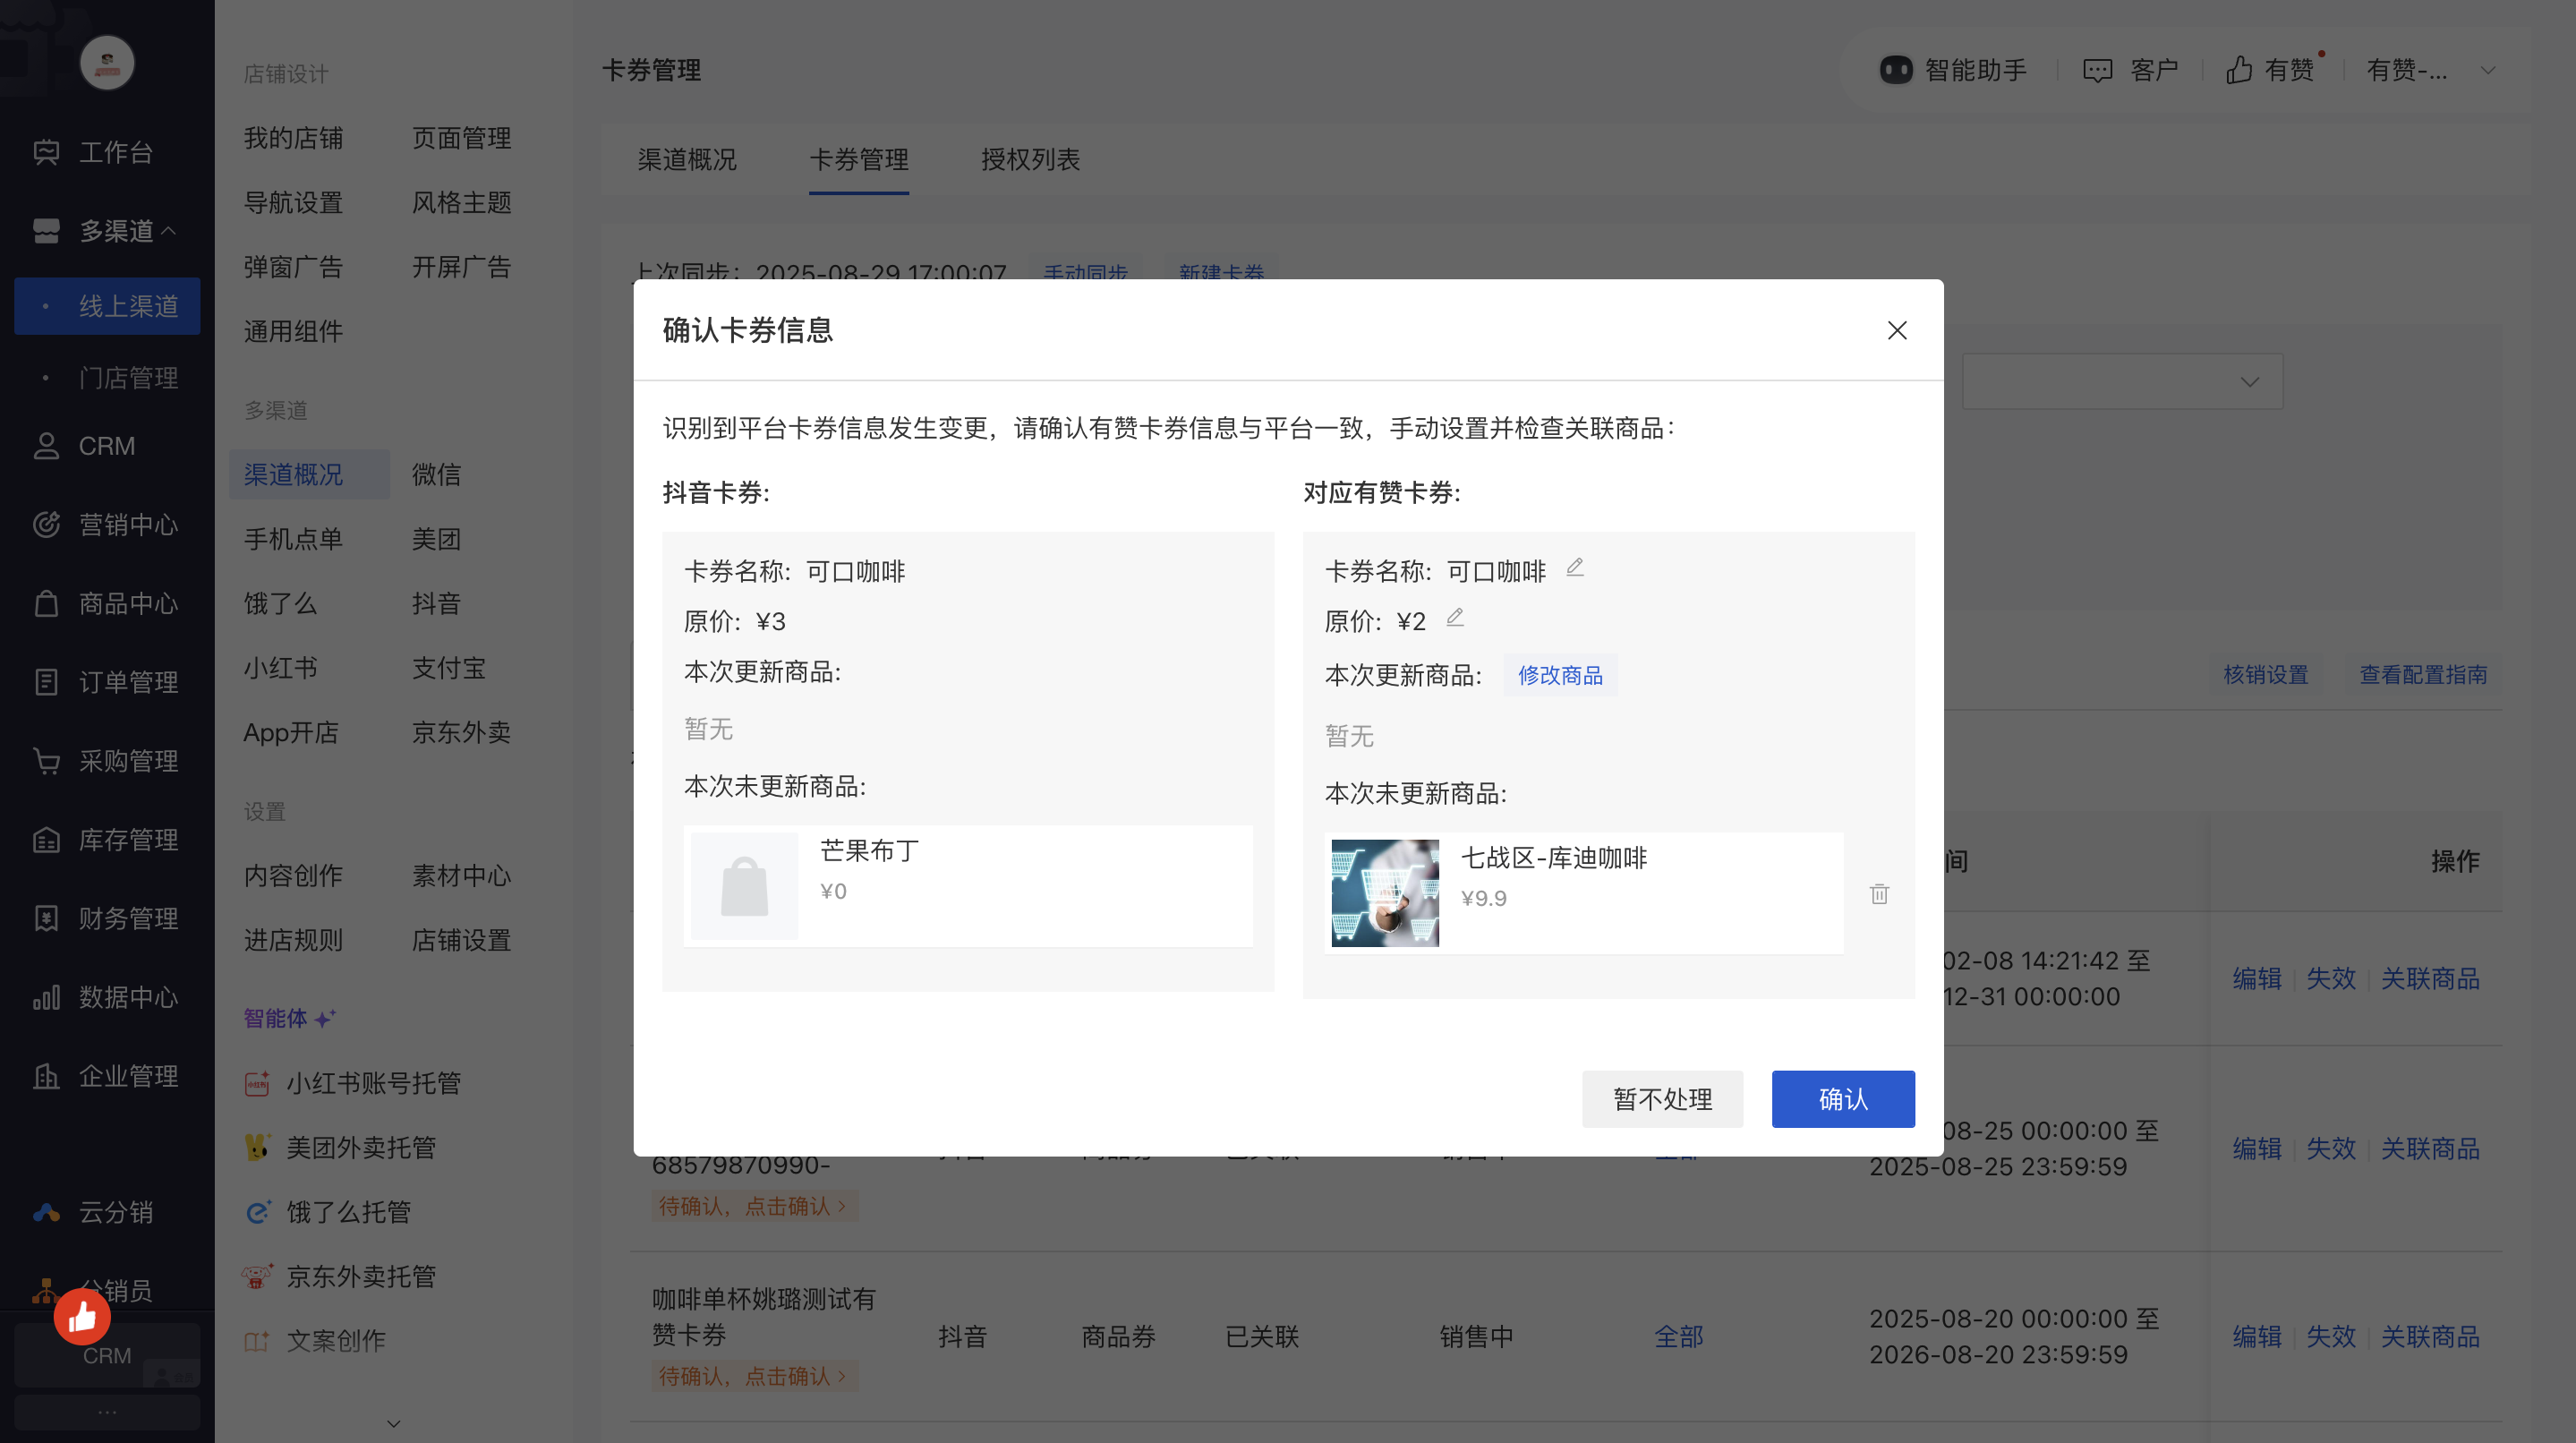Screen dimensions: 2576x1443
Task: Open the 客户 chat icon in the header
Action: click(2098, 69)
